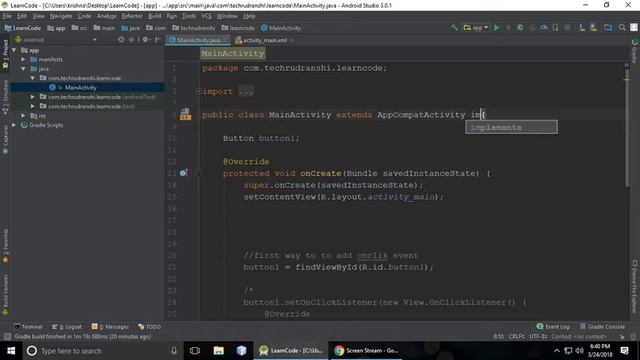Switch to the activity_main.xml editor tab
Image resolution: width=640 pixels, height=360 pixels.
pyautogui.click(x=261, y=40)
